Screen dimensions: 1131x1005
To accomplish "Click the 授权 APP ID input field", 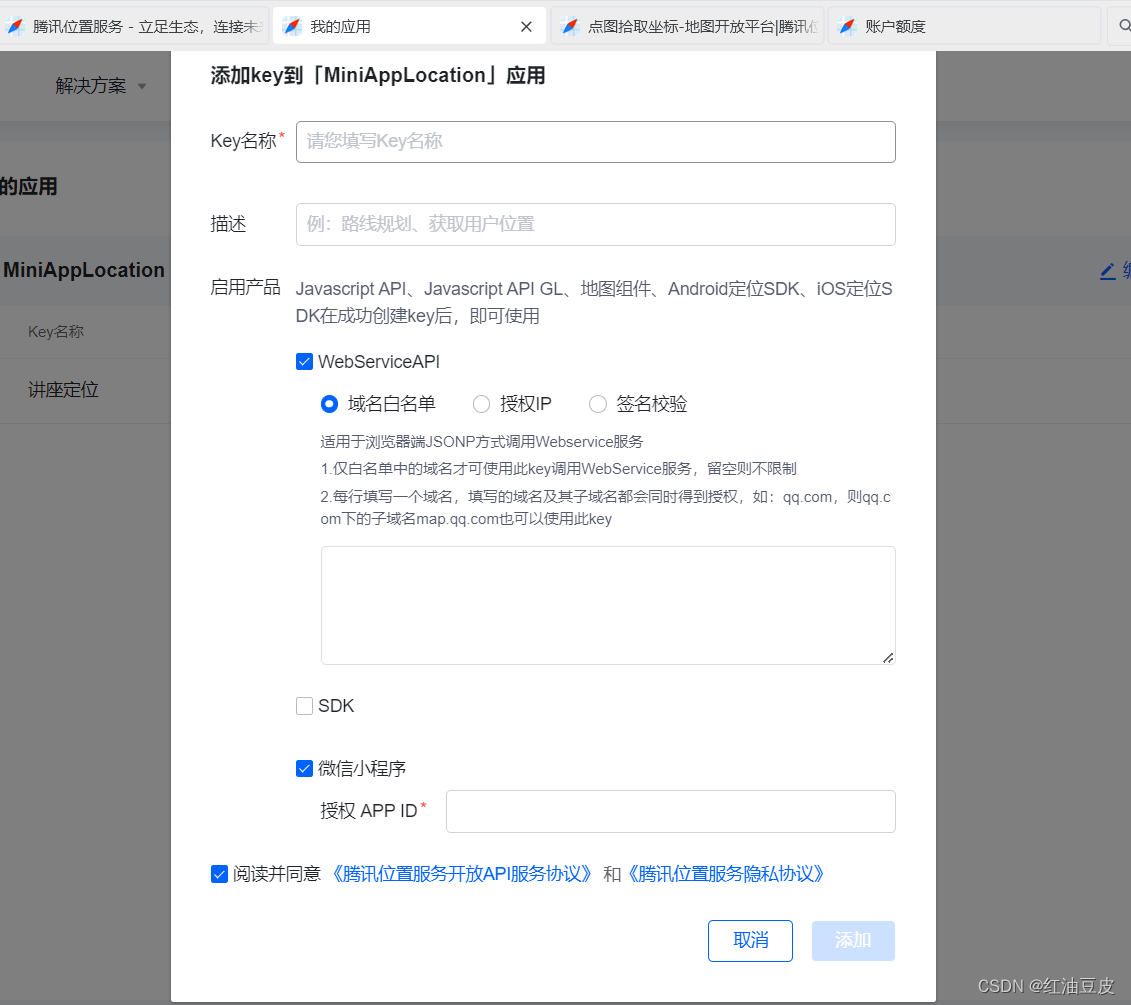I will 670,811.
